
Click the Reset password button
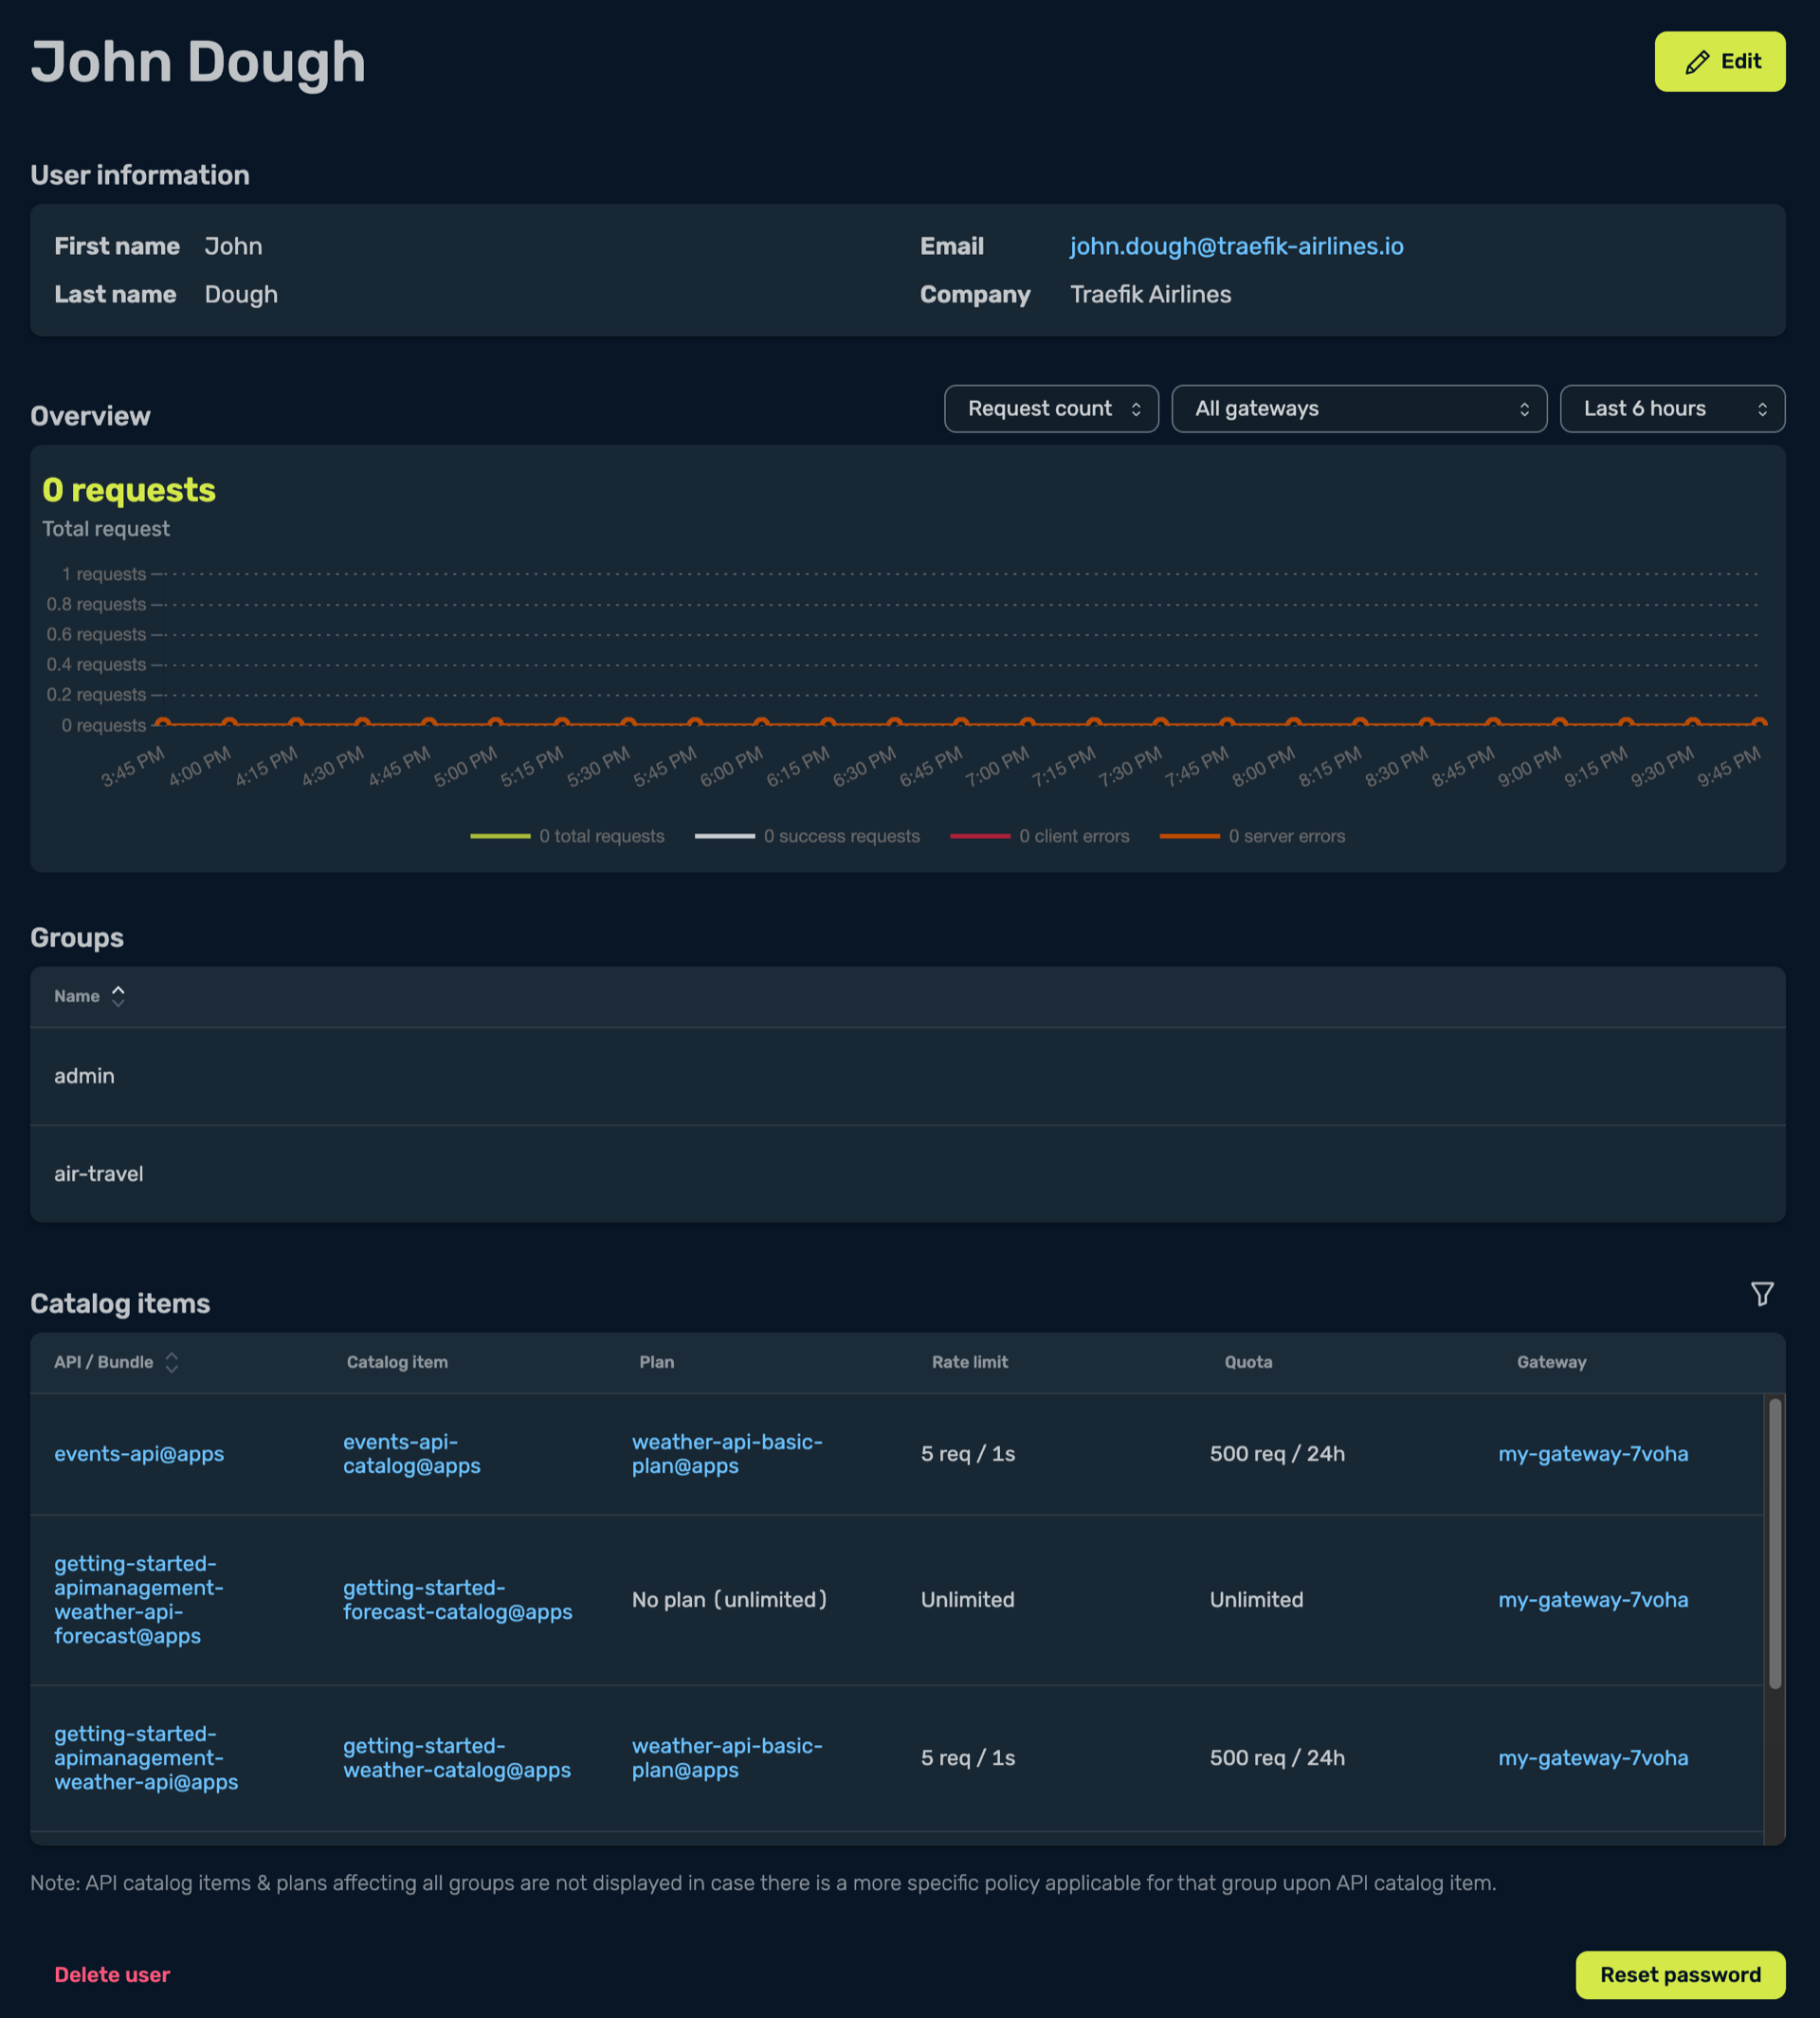(x=1680, y=1975)
